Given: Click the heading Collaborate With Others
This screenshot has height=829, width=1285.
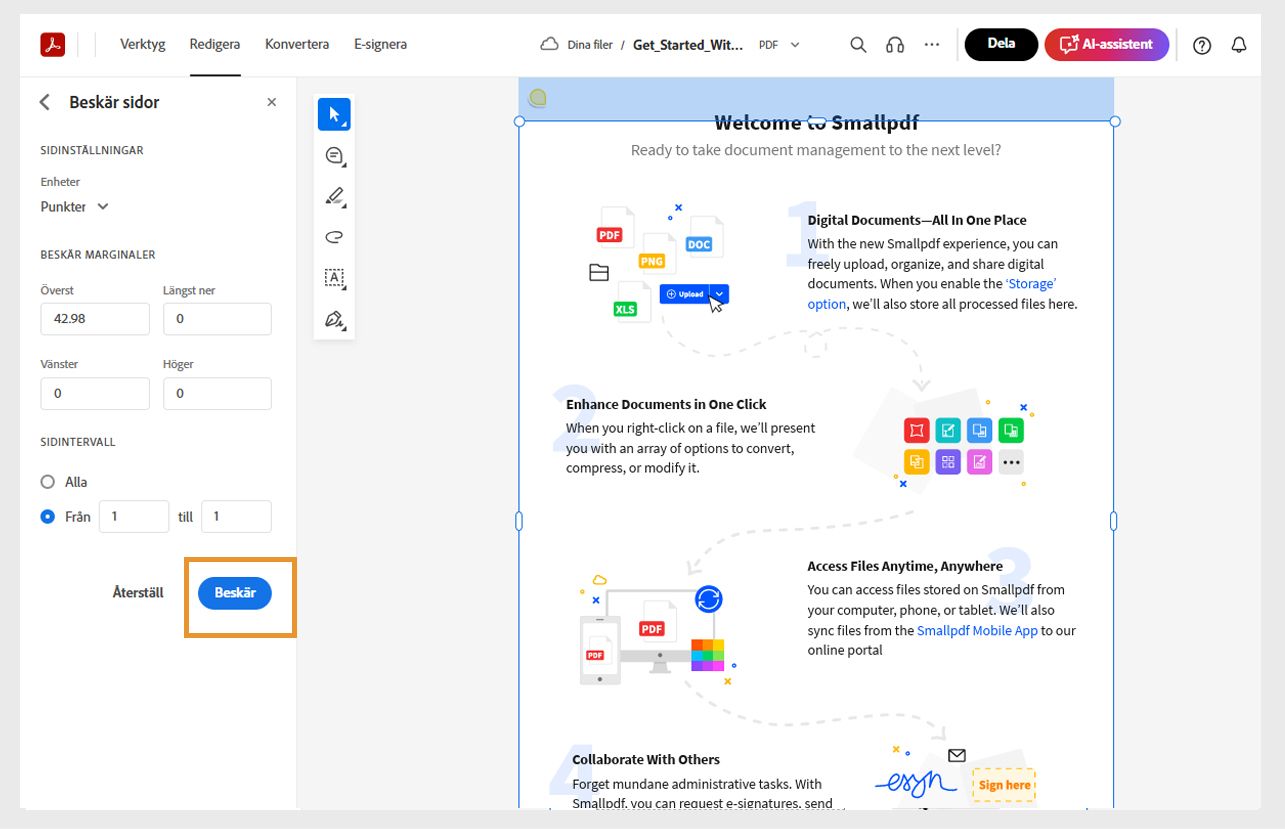Looking at the screenshot, I should [646, 760].
